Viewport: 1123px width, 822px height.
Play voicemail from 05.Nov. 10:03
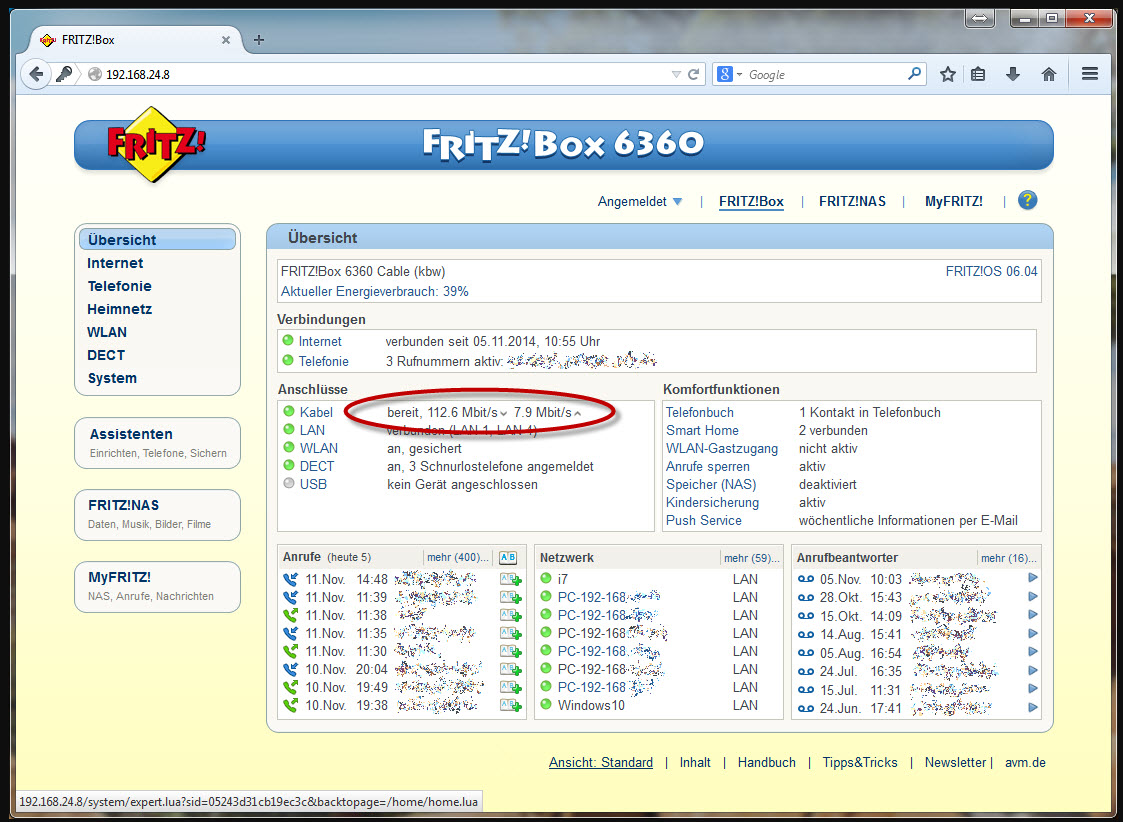[x=1033, y=578]
